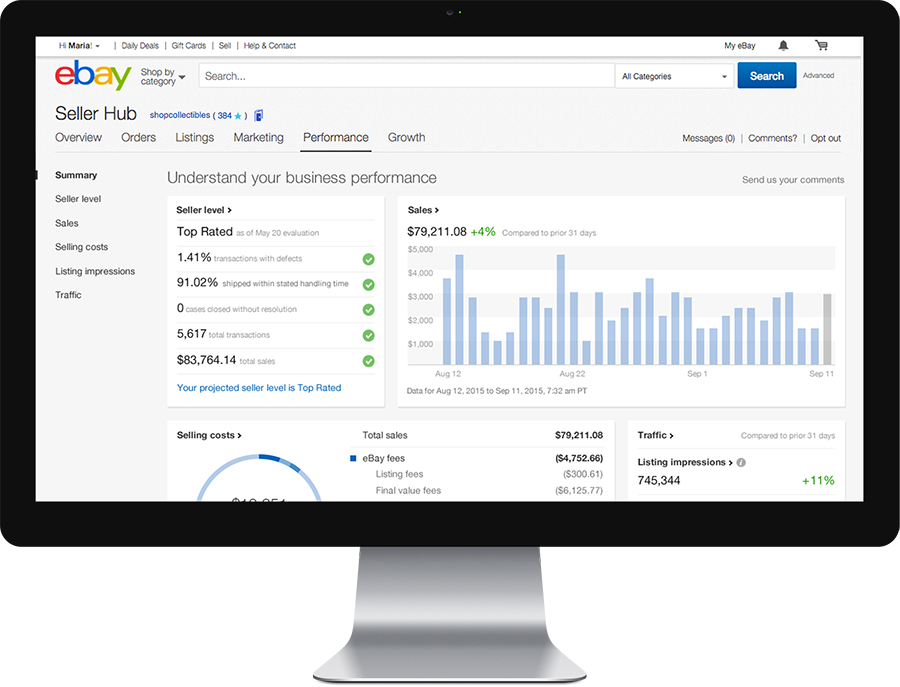Click the Final value fees row label
This screenshot has height=687, width=900.
click(408, 491)
